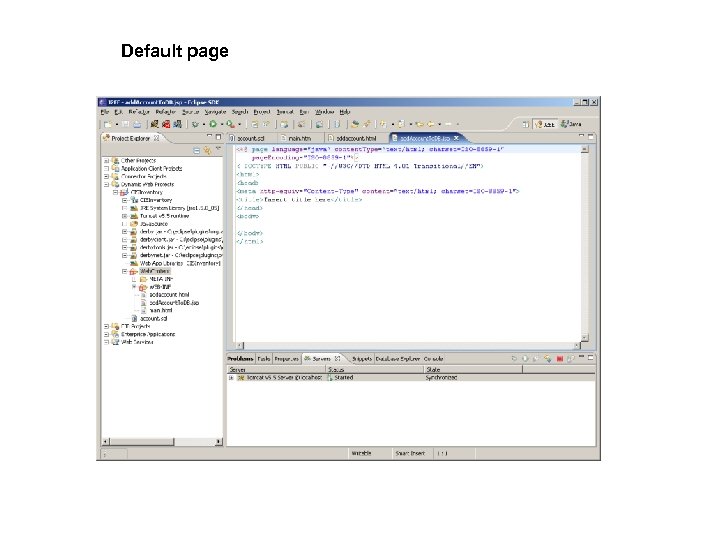Open the Console tab

[433, 359]
